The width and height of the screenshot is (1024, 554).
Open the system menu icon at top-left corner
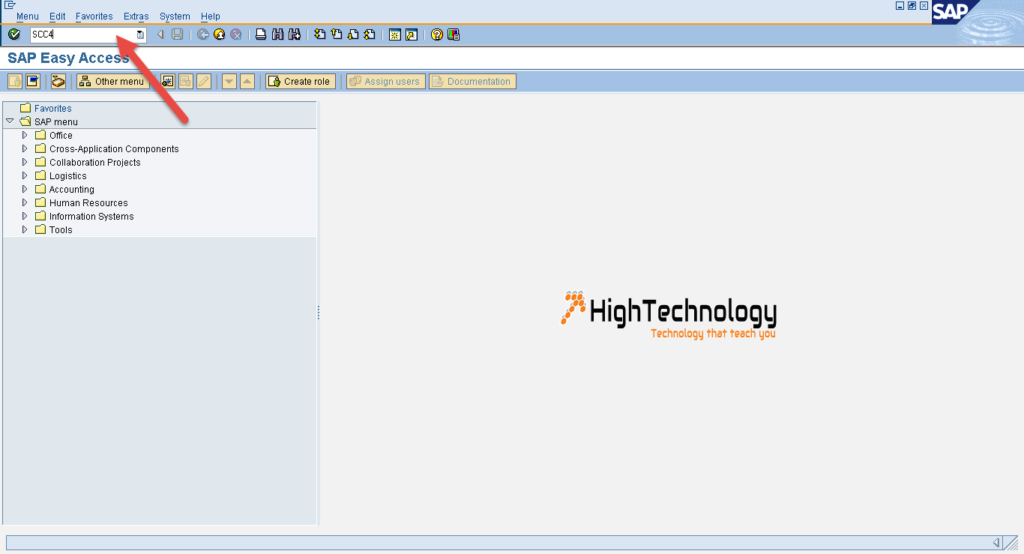coord(10,5)
